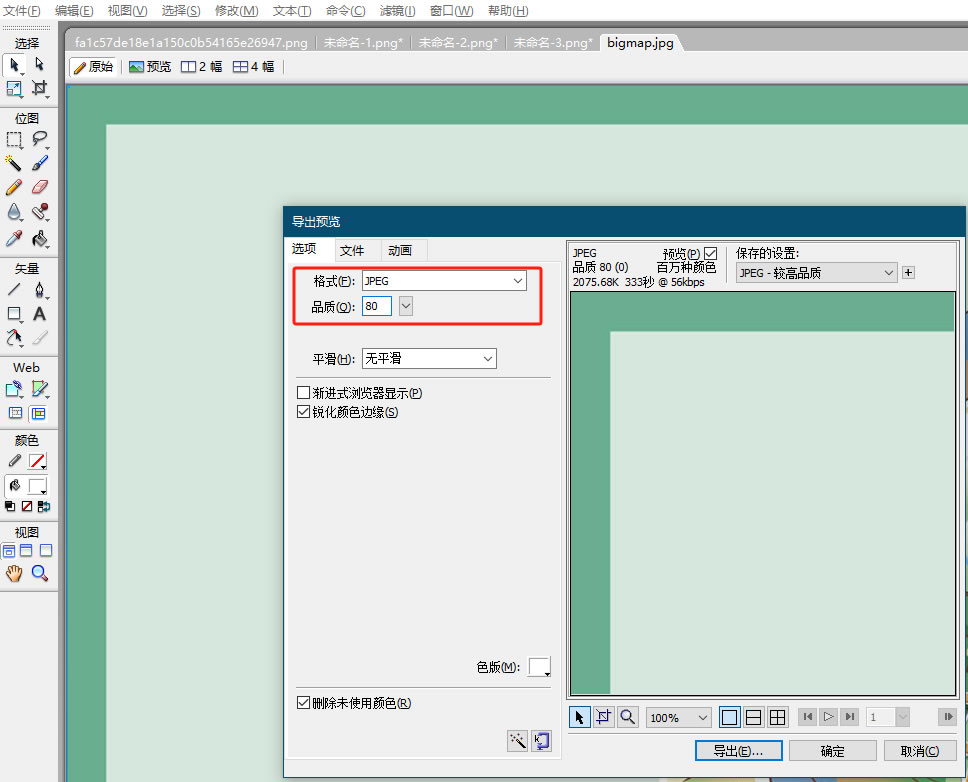Open the 色版 matte color swatch
The image size is (968, 782).
pyautogui.click(x=539, y=667)
